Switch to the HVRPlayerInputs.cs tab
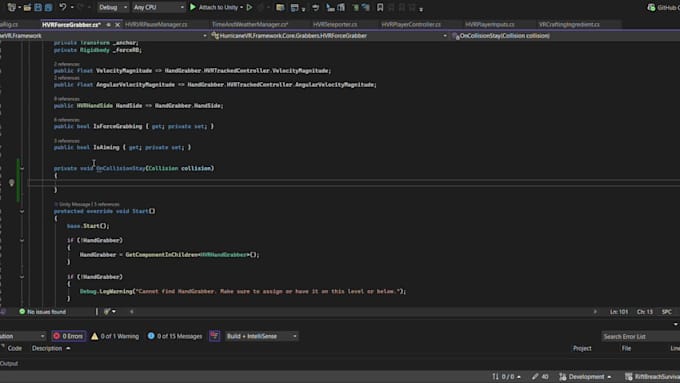The width and height of the screenshot is (680, 383). [x=490, y=25]
